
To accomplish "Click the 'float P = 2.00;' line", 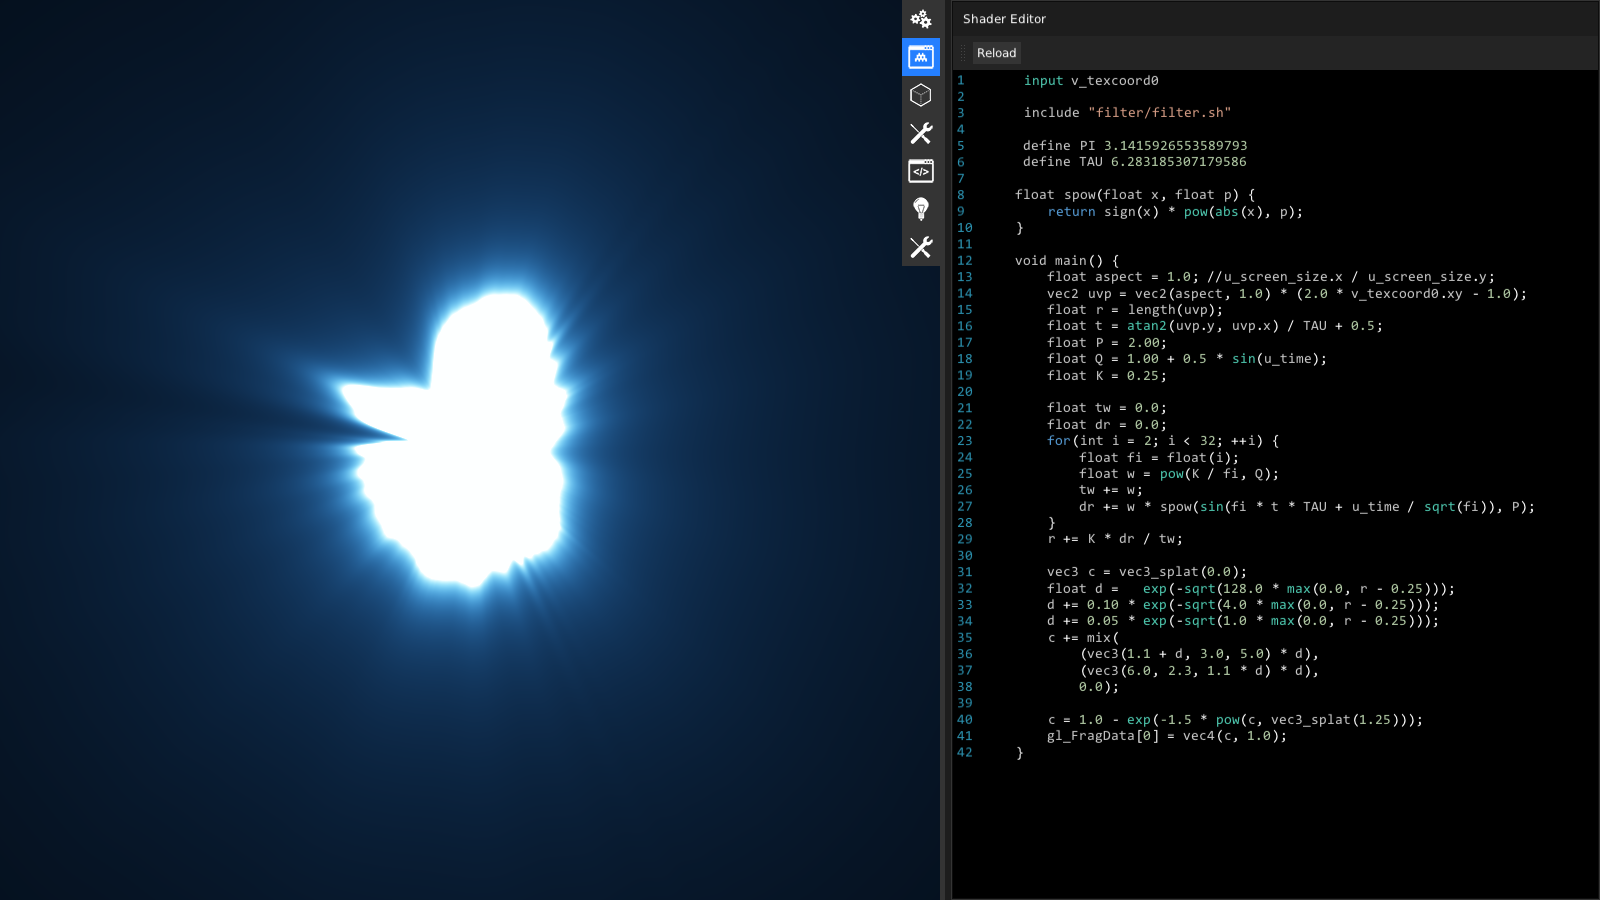I will point(1107,343).
